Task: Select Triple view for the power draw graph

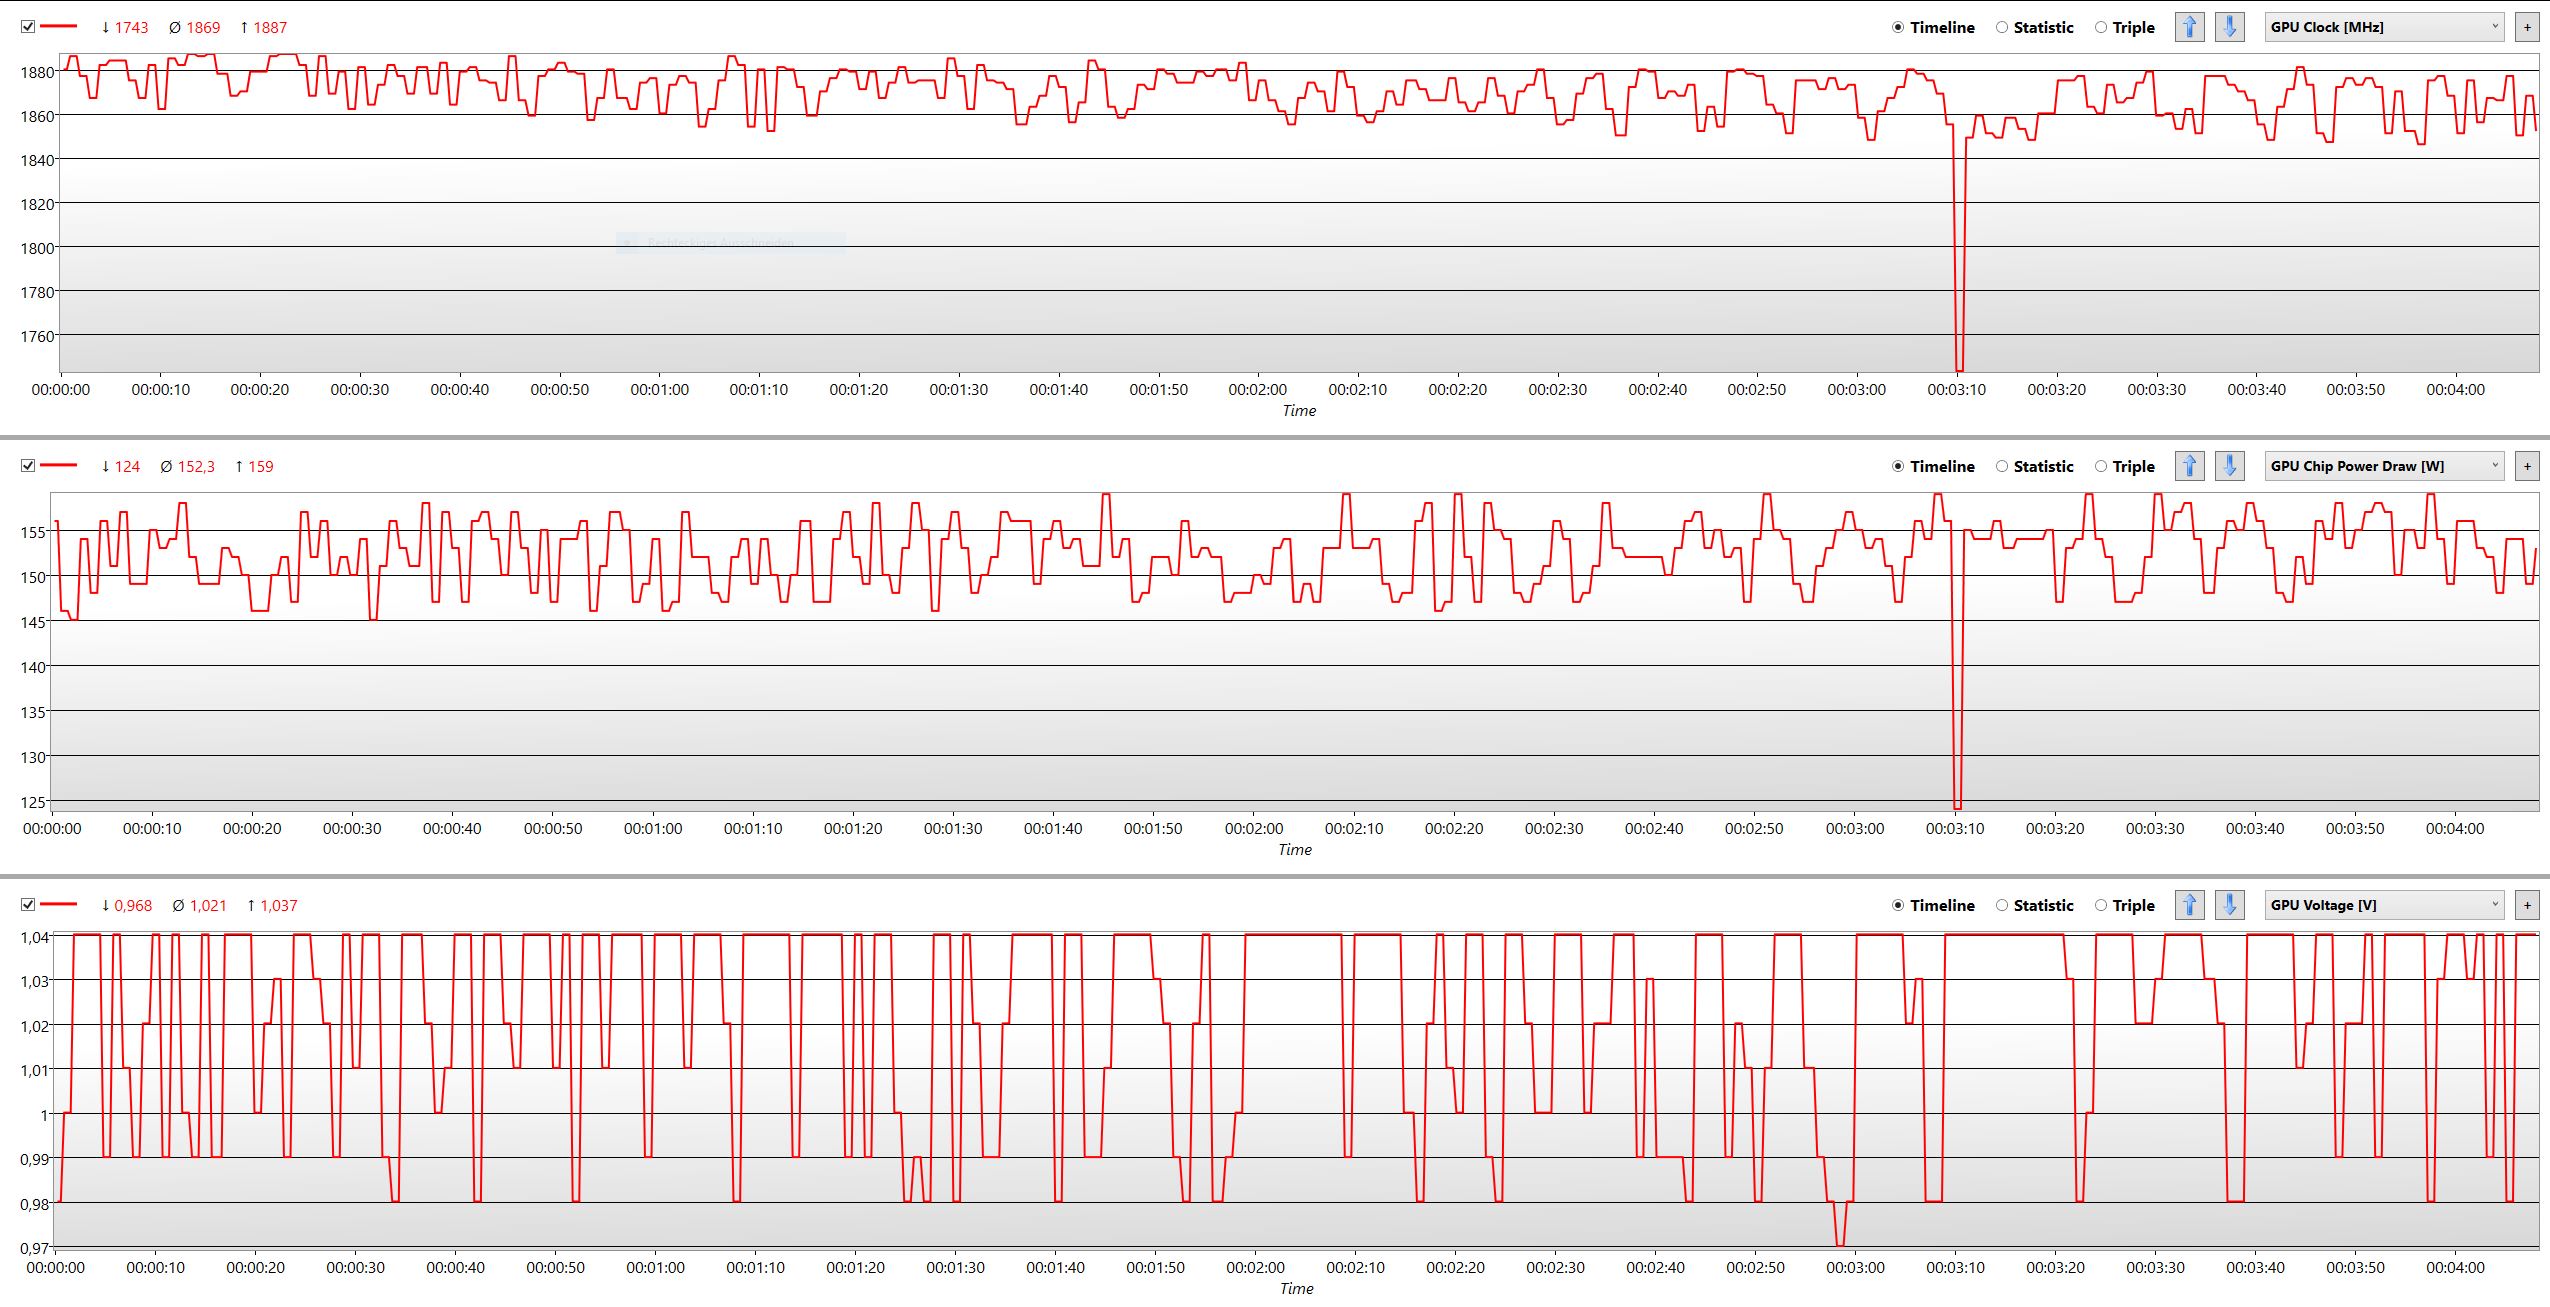Action: 2101,466
